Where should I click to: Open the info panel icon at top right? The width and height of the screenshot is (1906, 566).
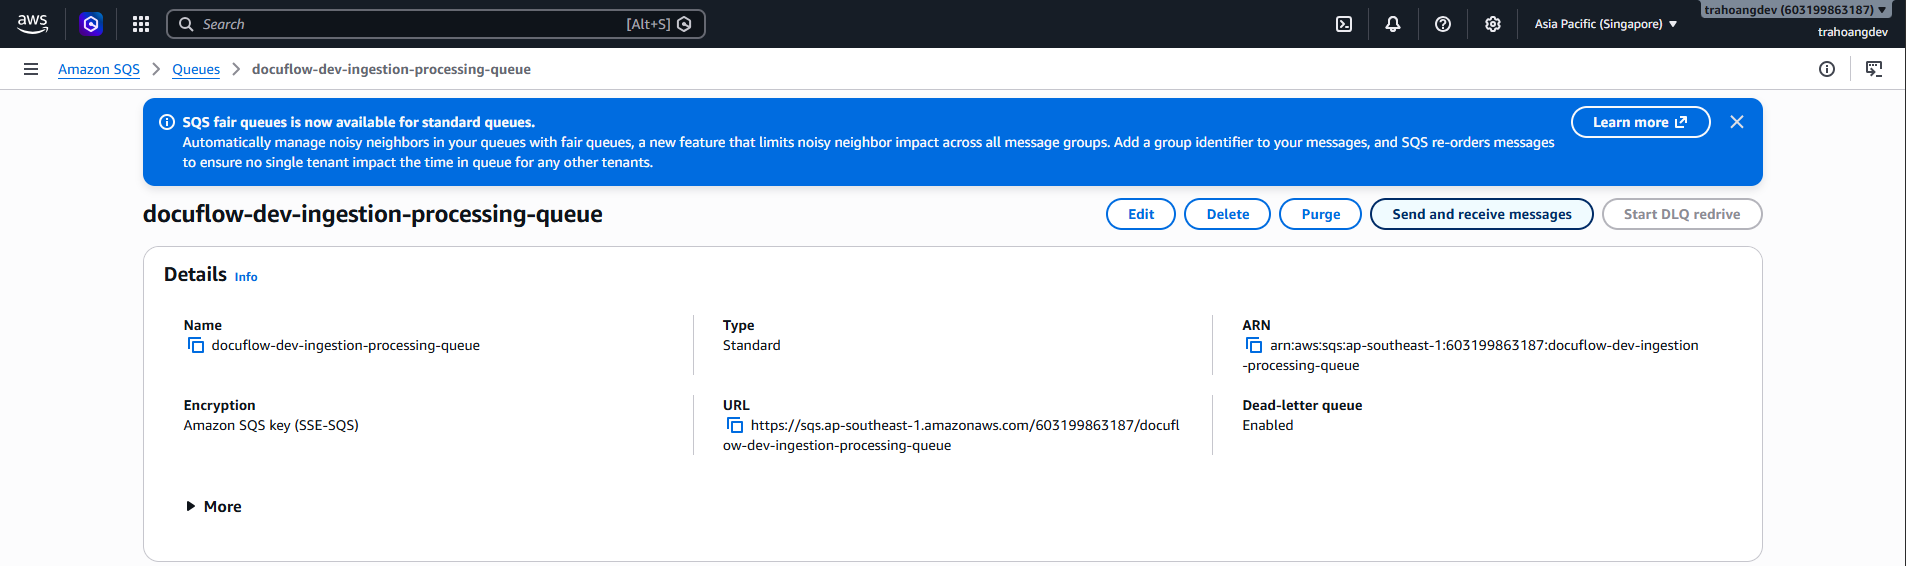click(1827, 69)
